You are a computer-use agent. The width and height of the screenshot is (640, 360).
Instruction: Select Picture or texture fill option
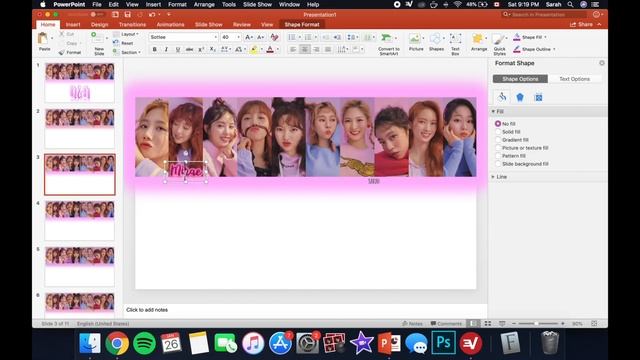coord(498,148)
